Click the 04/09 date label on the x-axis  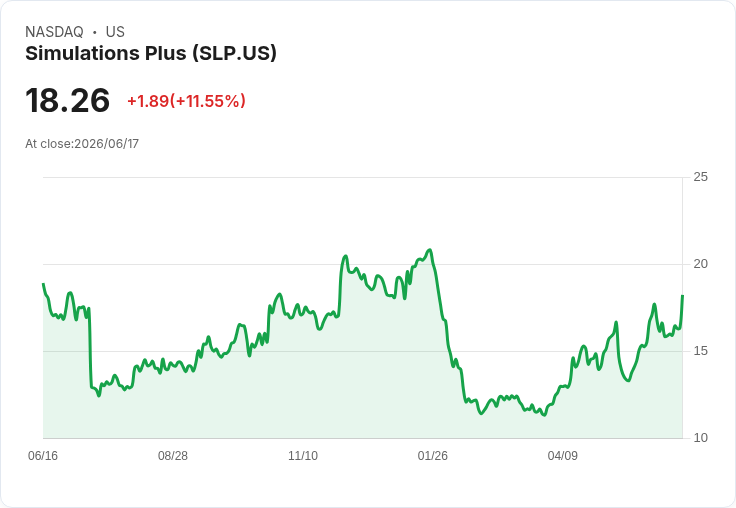click(562, 456)
